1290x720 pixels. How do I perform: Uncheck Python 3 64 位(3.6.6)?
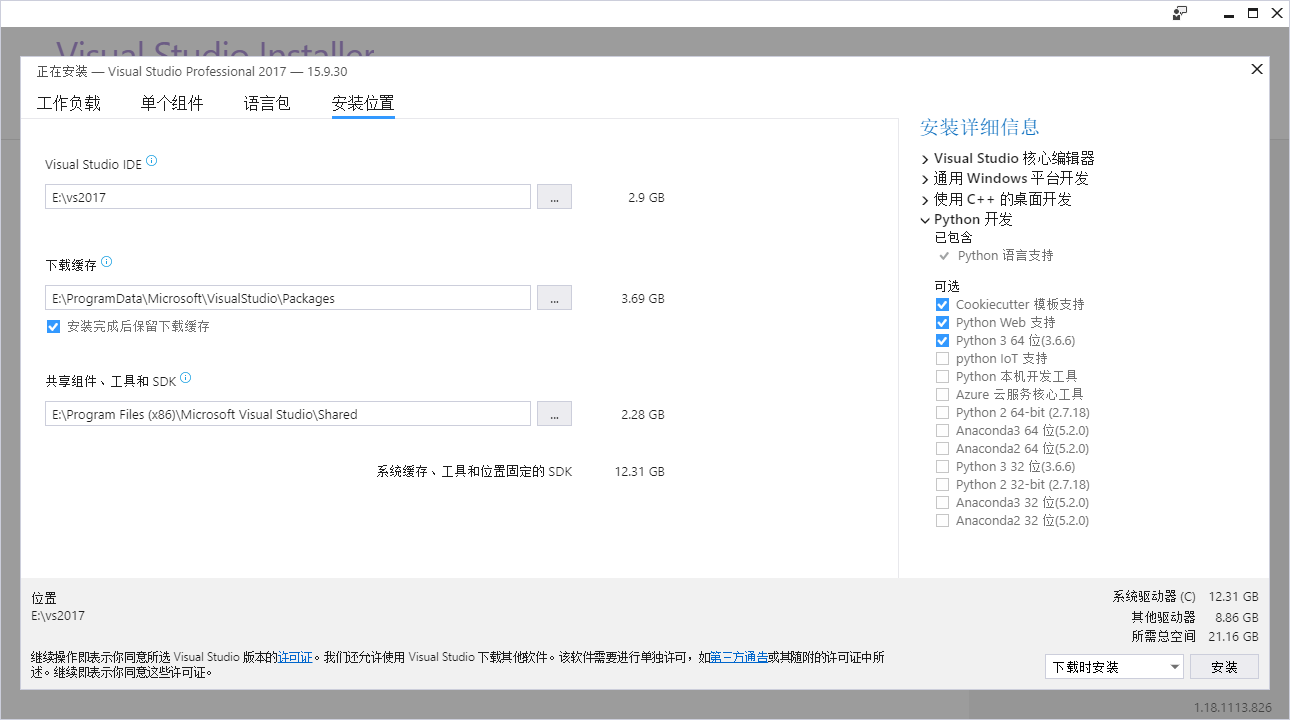942,340
